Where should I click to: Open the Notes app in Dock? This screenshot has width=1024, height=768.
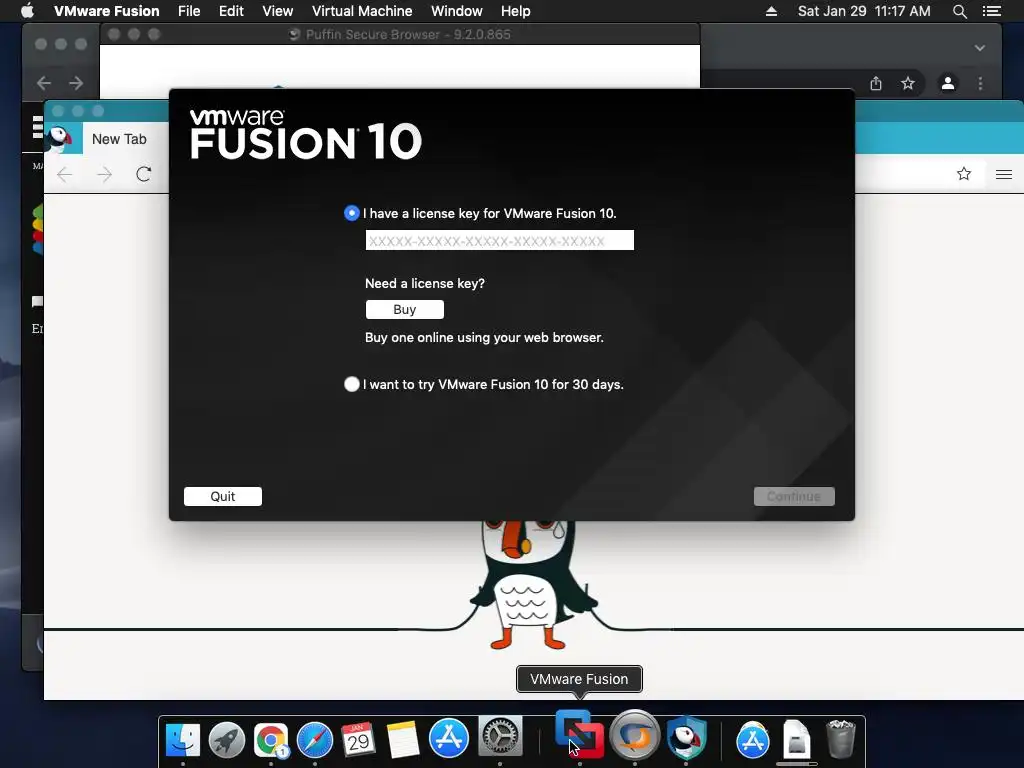coord(403,740)
